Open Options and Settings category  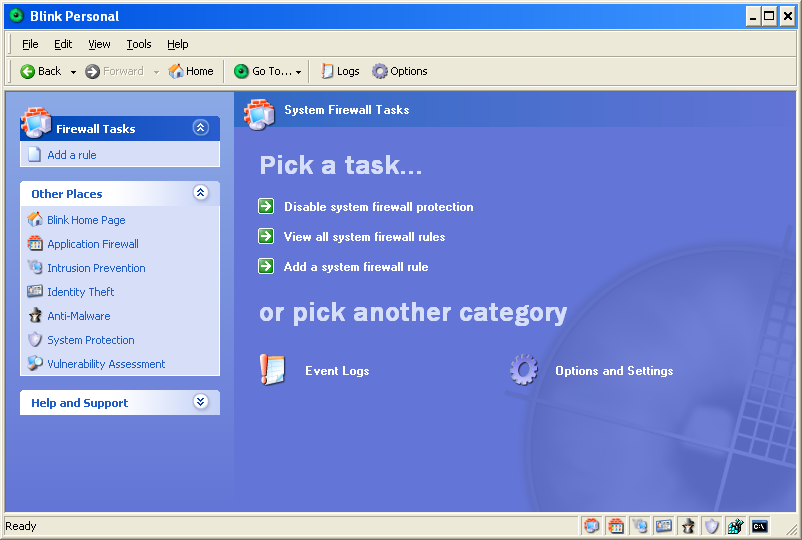(x=614, y=371)
